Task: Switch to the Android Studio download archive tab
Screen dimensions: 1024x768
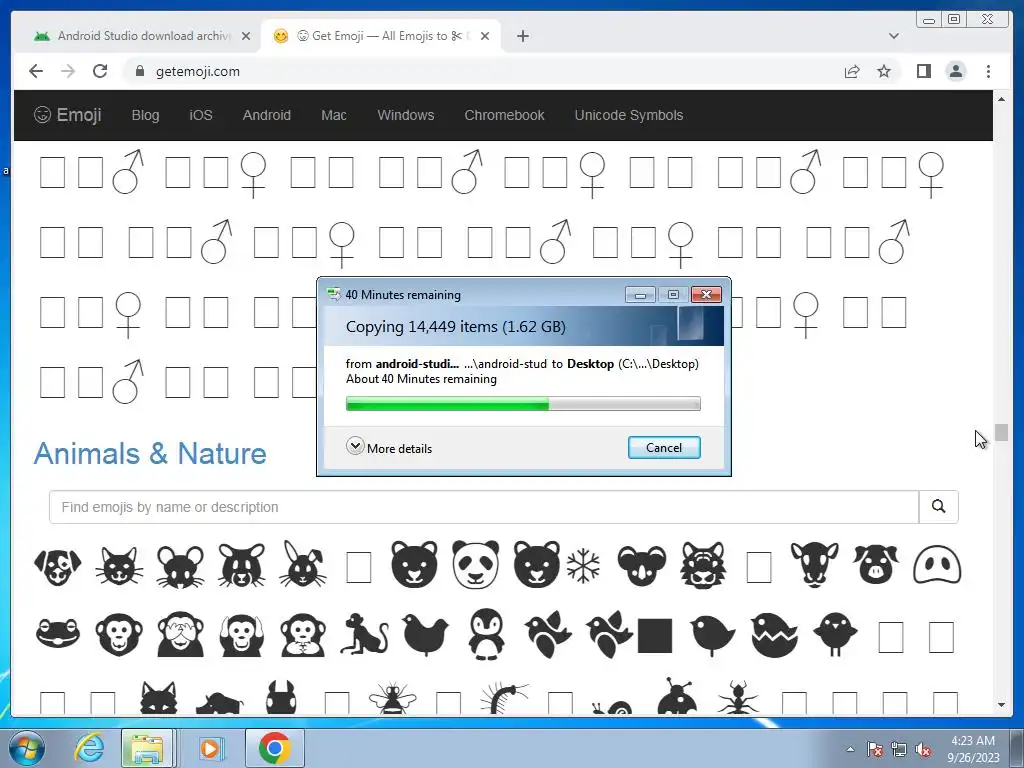Action: click(x=134, y=36)
